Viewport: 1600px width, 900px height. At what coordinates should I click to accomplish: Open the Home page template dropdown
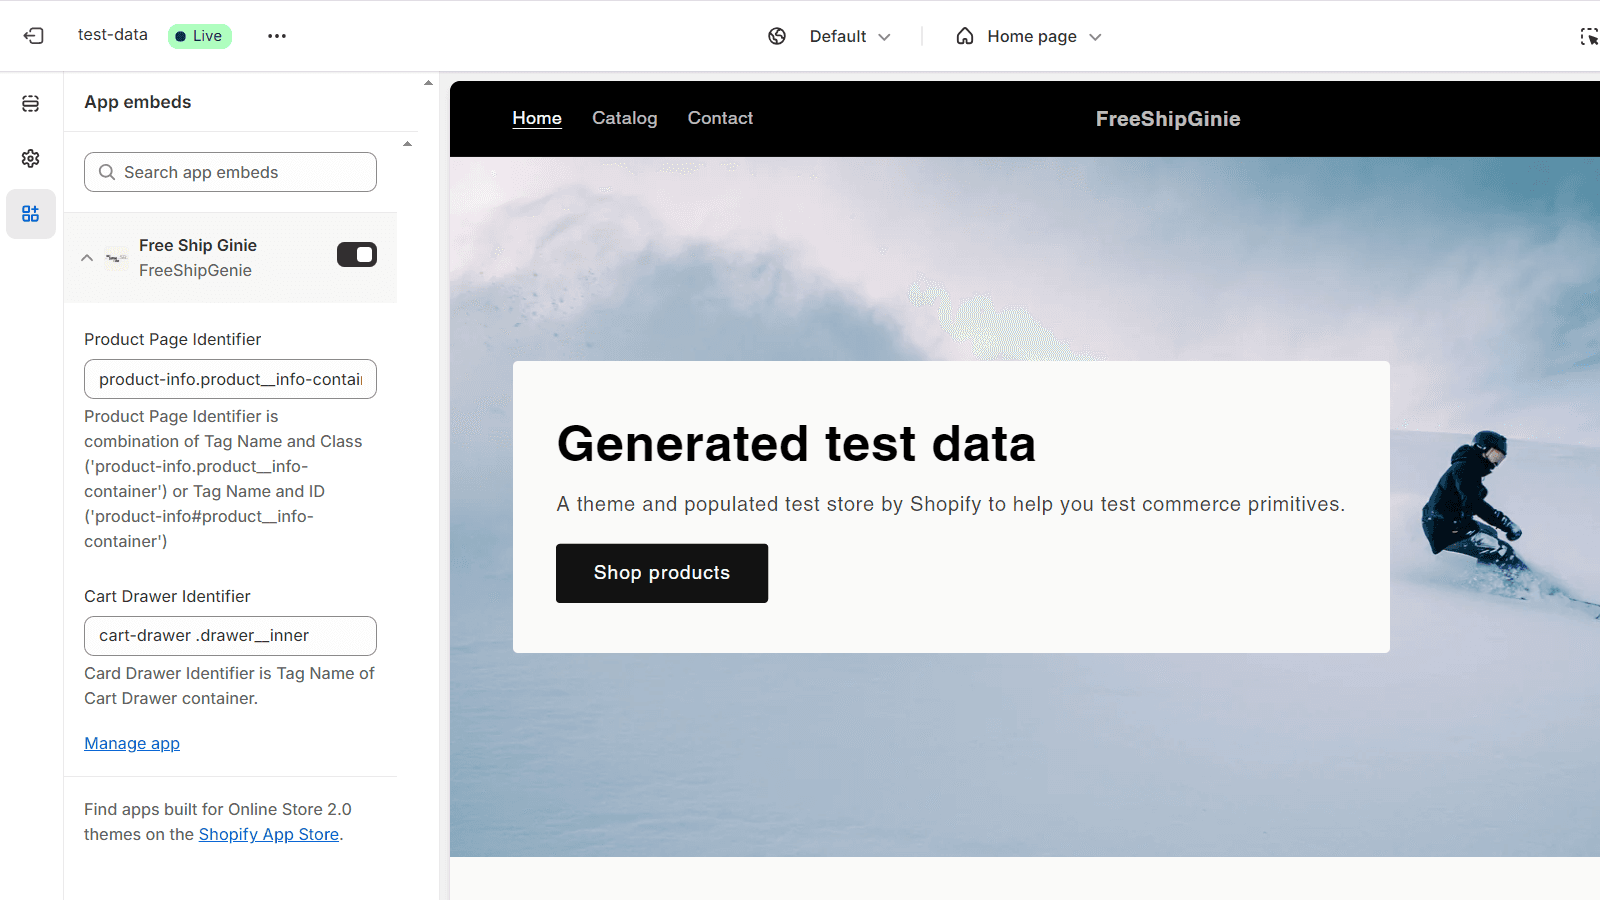pos(1030,36)
